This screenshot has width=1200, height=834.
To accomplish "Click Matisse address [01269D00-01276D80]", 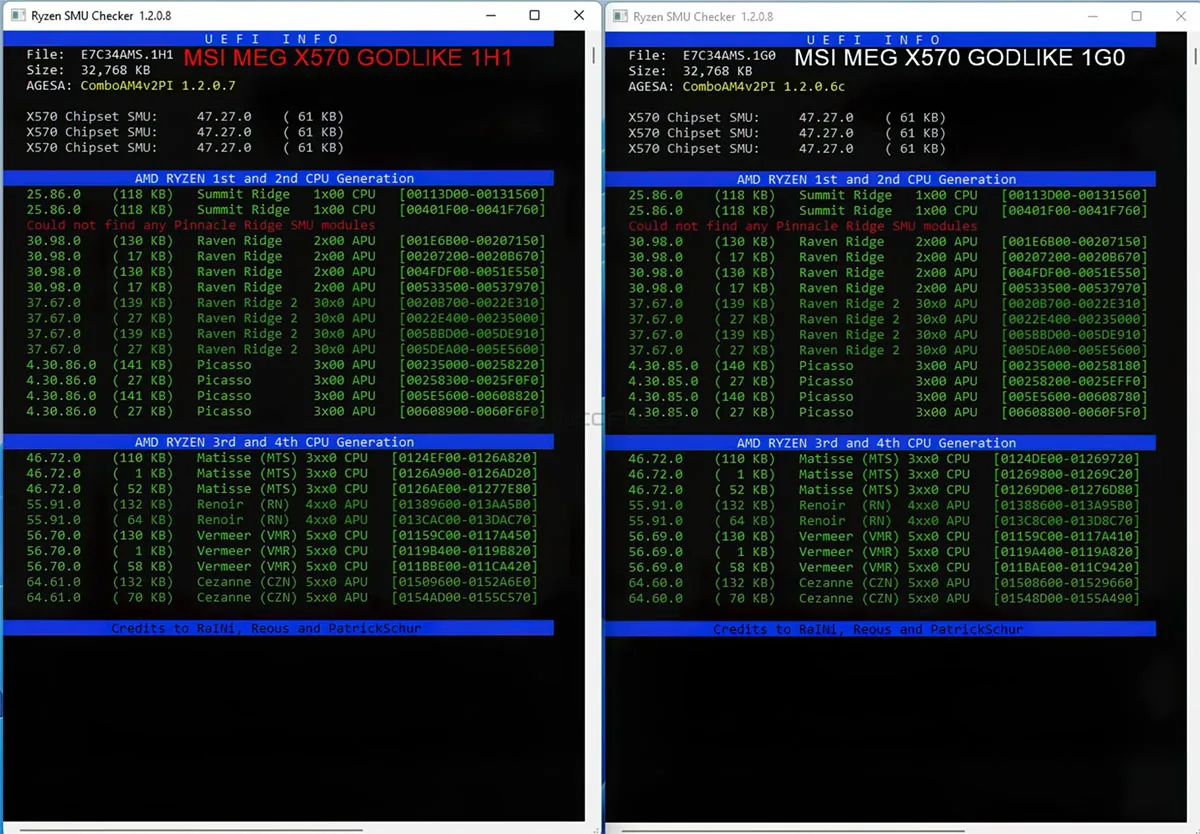I will pos(1066,490).
